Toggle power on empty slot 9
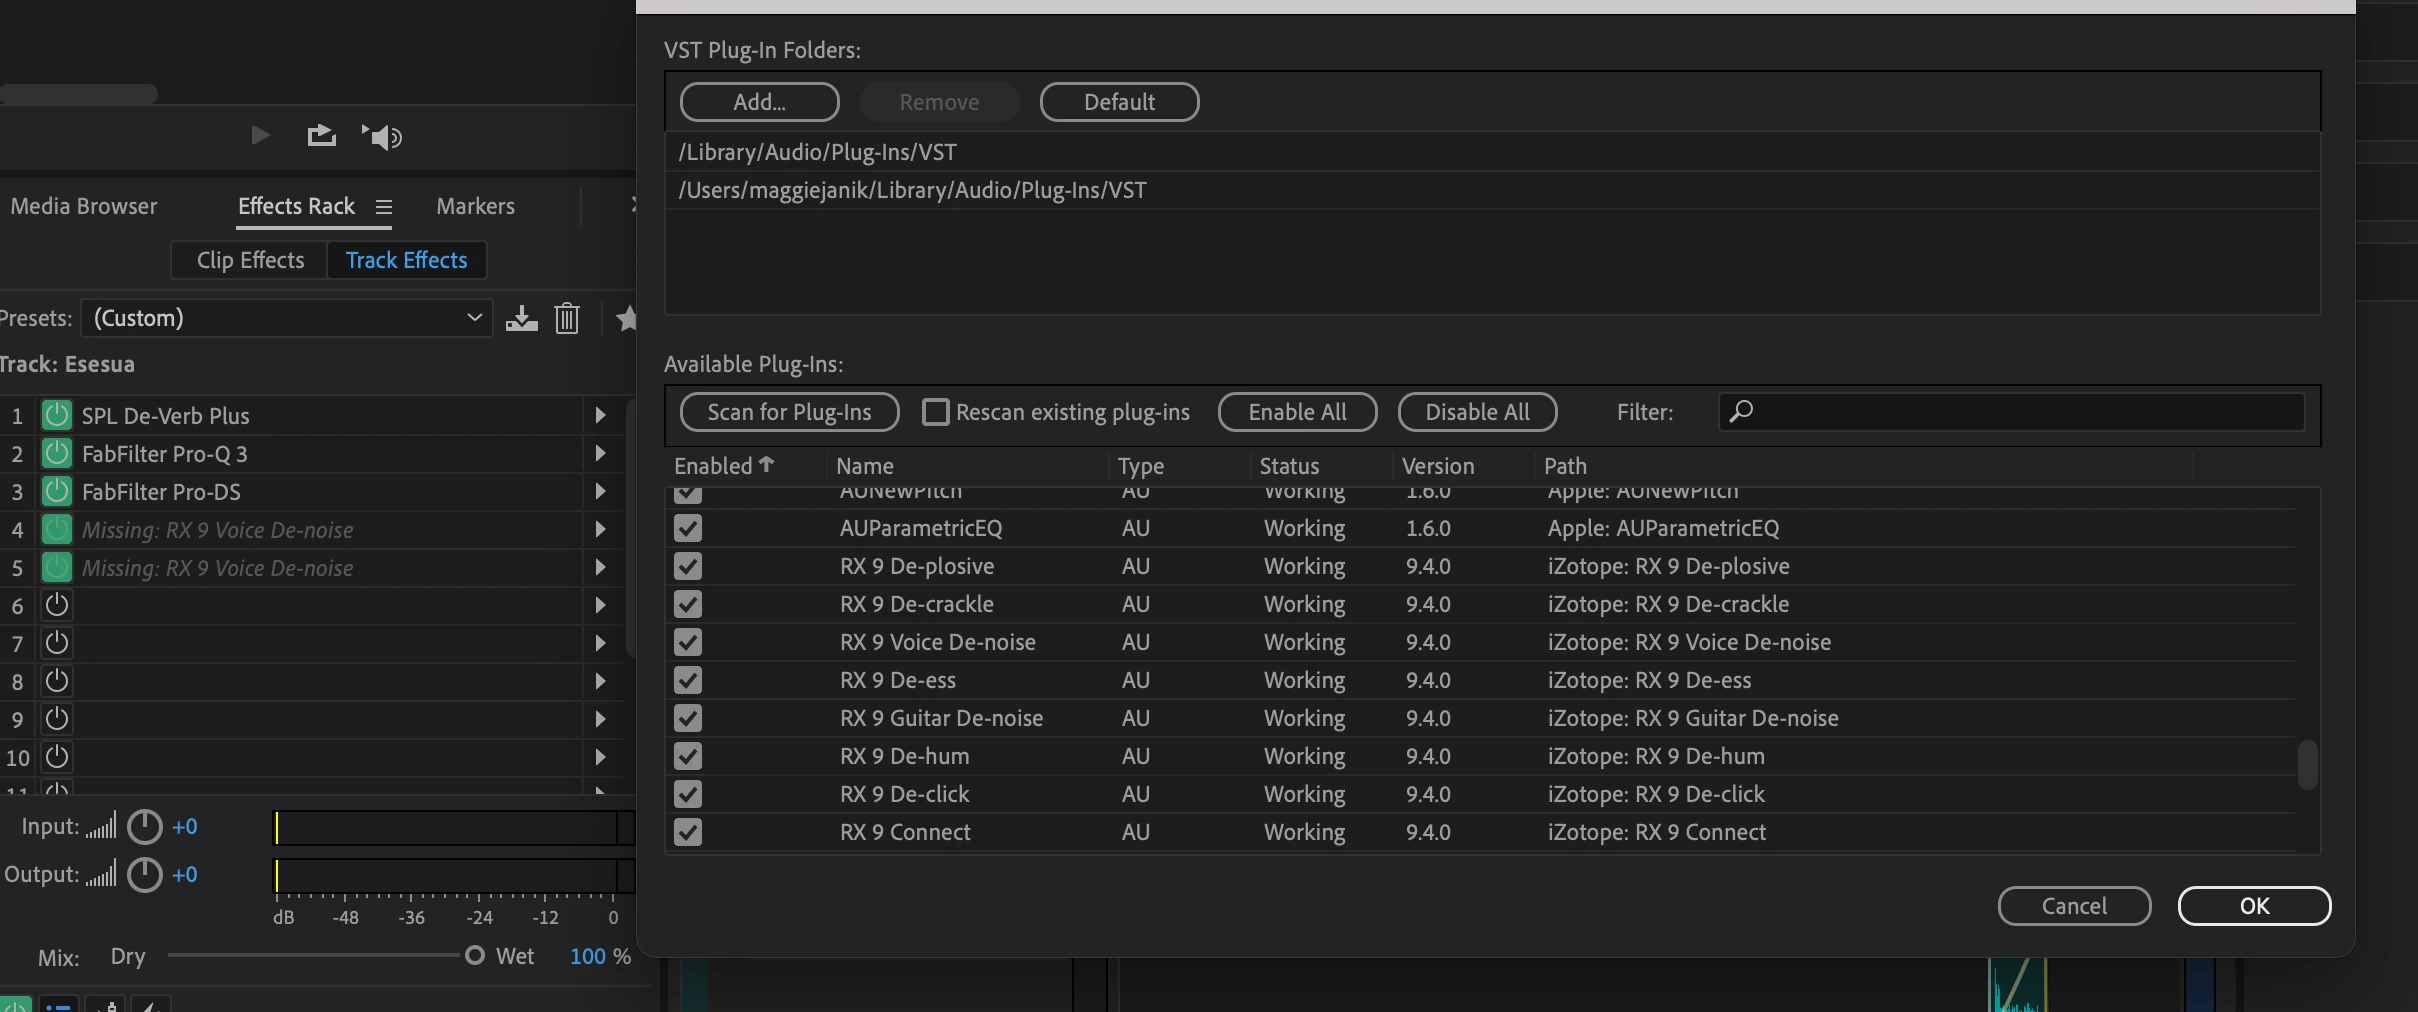2418x1012 pixels. pyautogui.click(x=57, y=719)
